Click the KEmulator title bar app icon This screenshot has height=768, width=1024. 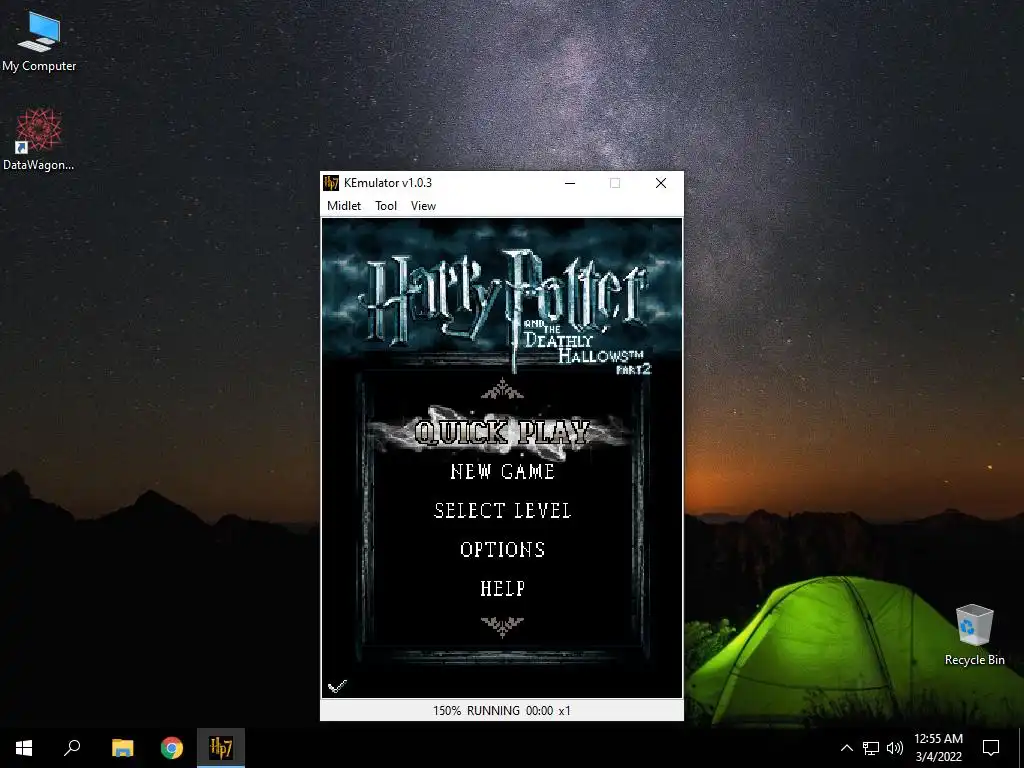pyautogui.click(x=332, y=183)
